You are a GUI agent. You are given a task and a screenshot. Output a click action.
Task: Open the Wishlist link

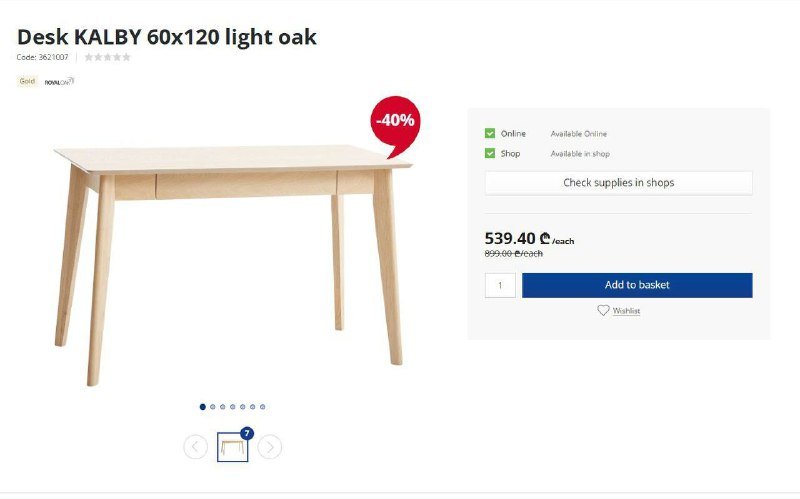(626, 311)
